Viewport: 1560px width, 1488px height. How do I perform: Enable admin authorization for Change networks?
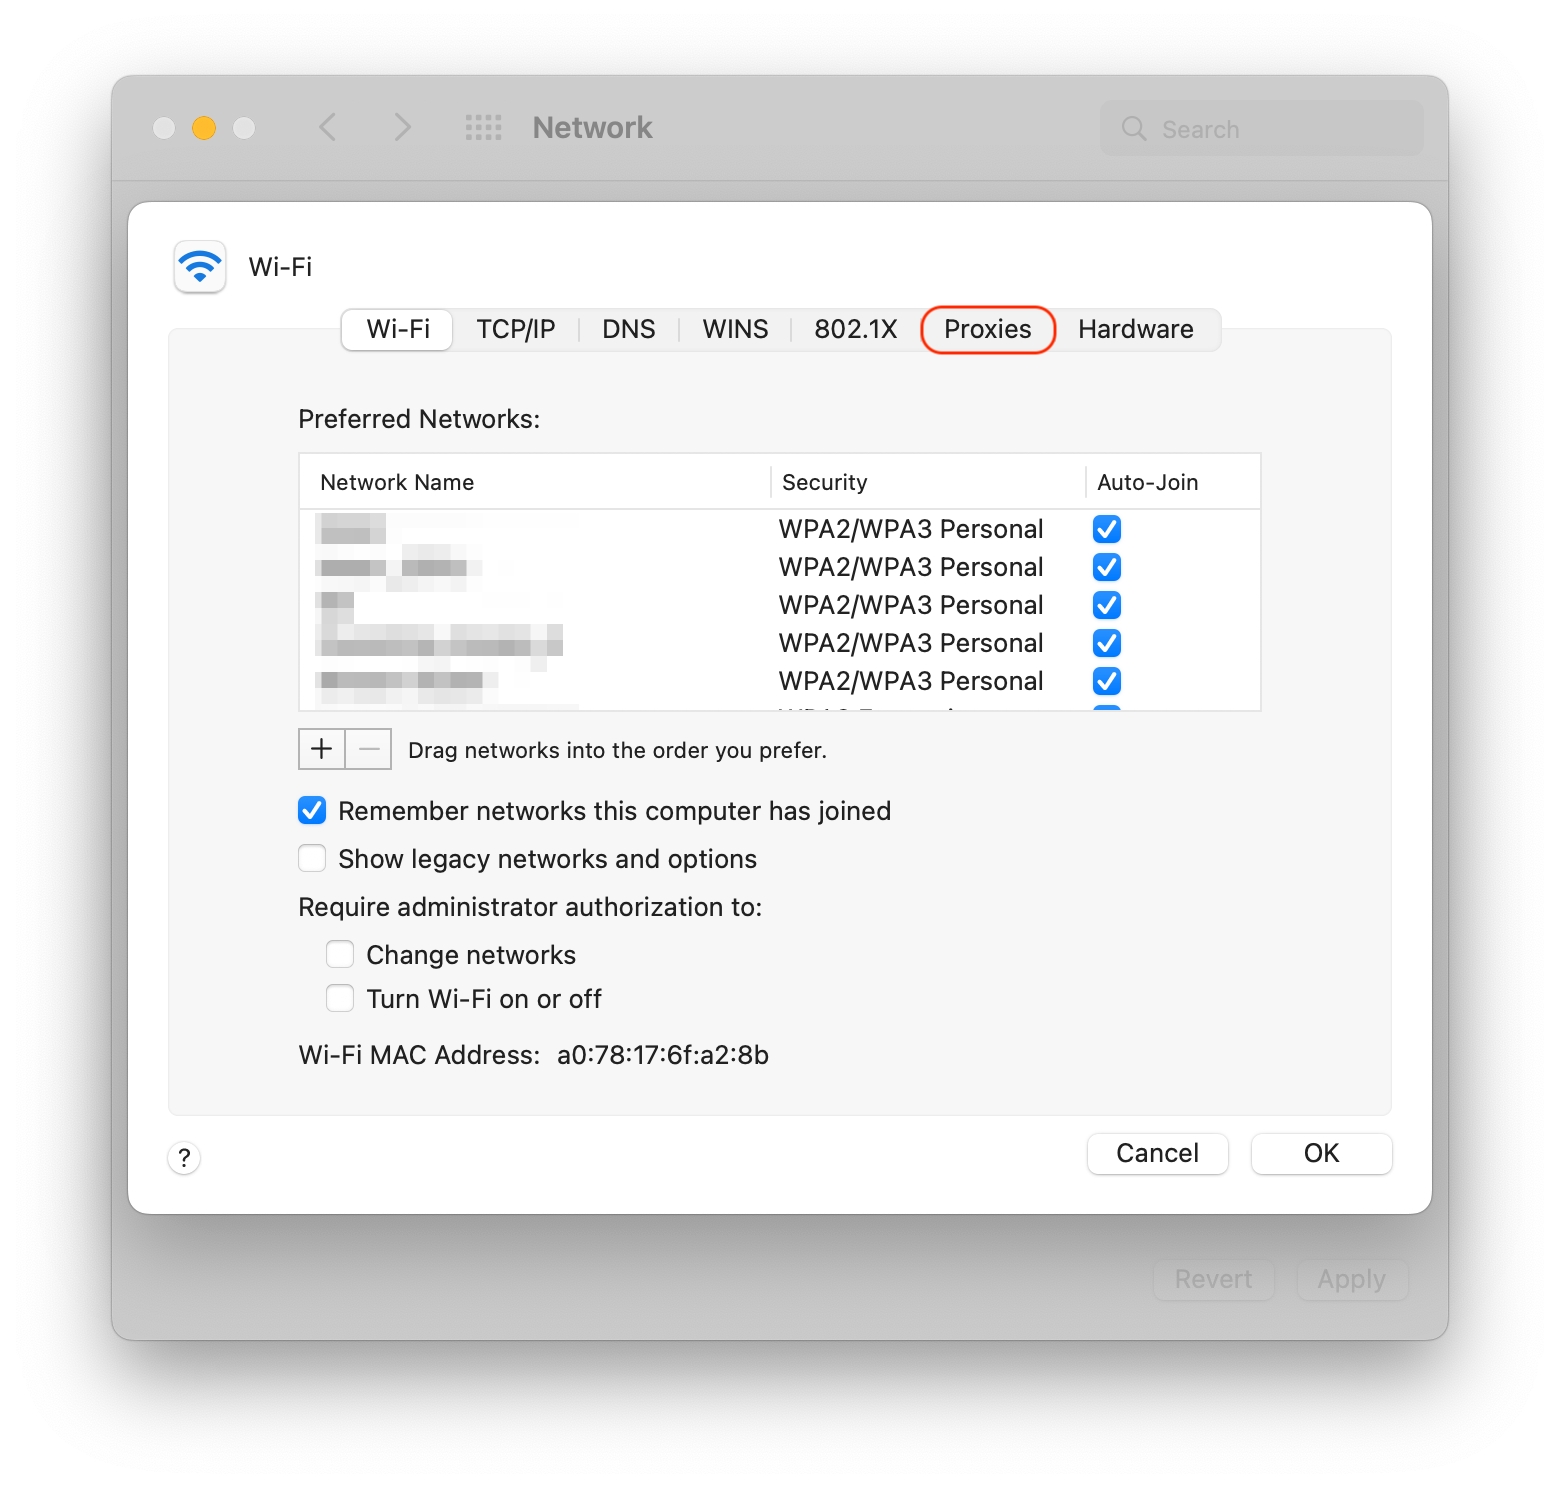tap(340, 955)
